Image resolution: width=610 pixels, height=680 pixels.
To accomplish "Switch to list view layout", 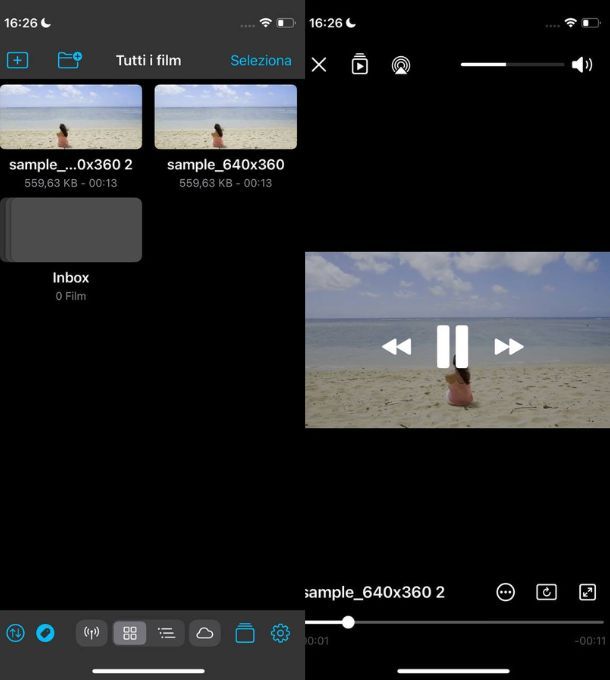I will click(166, 633).
